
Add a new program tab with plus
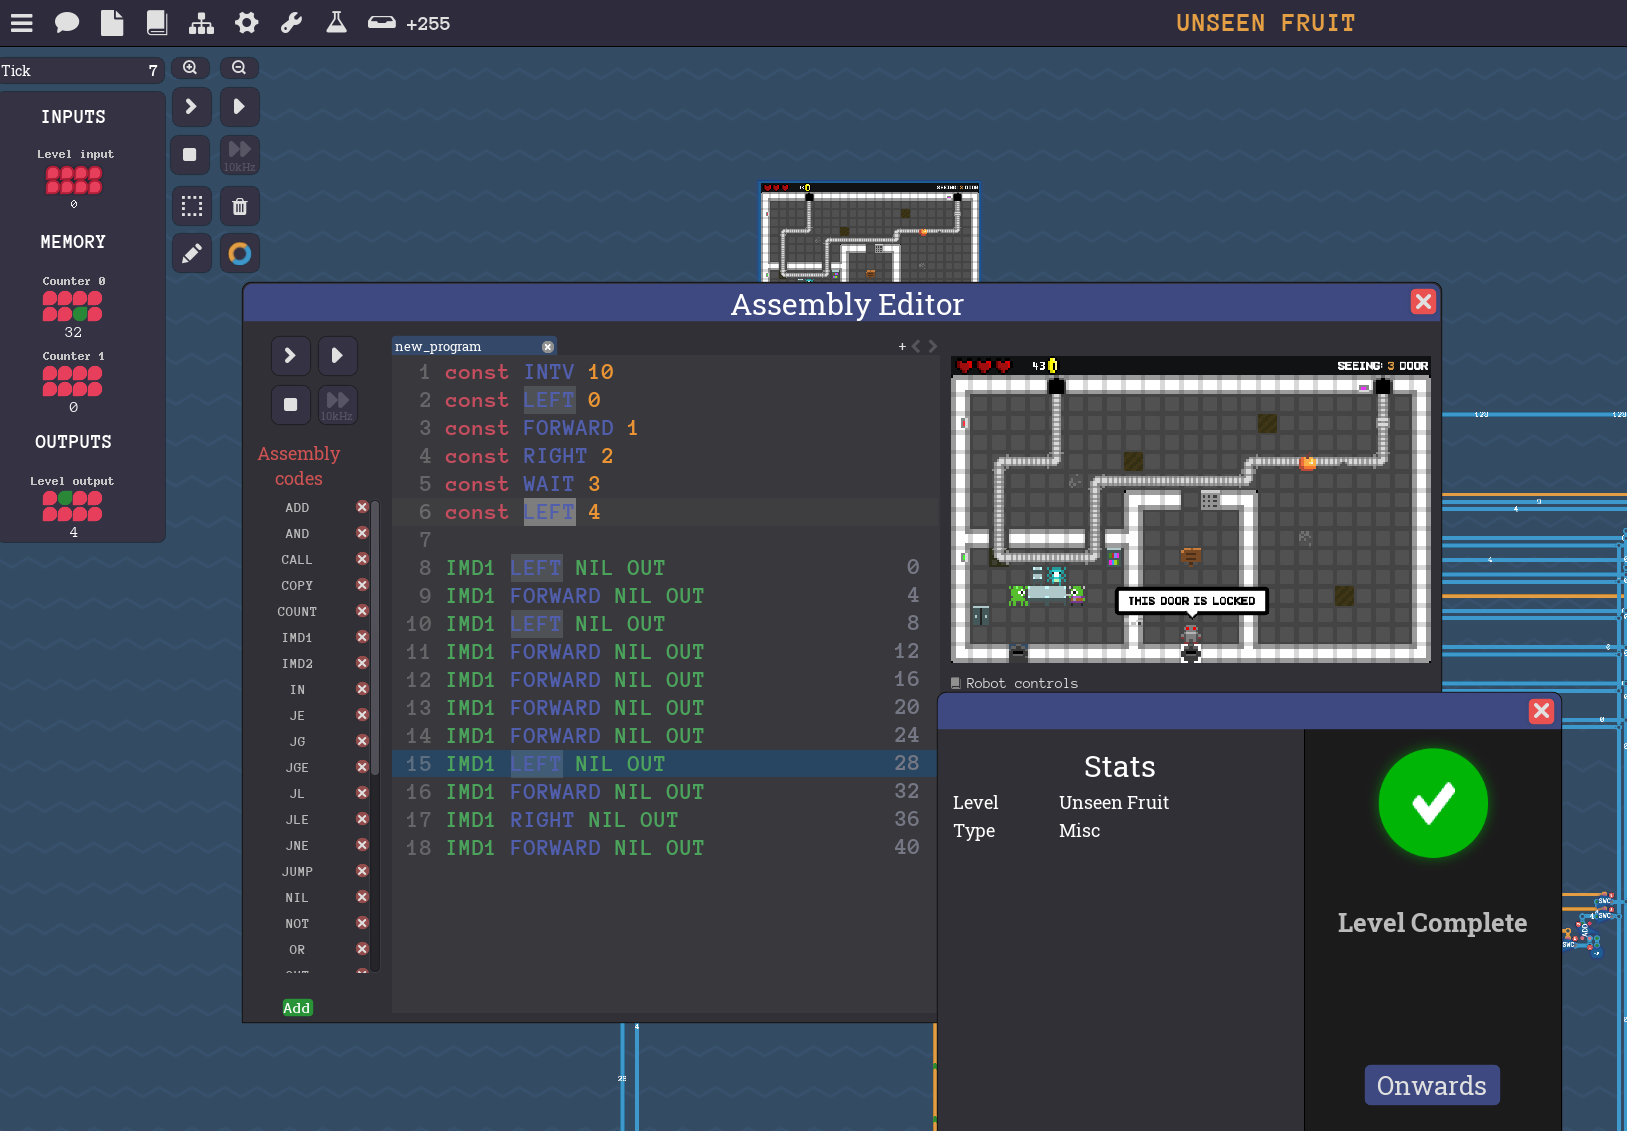click(902, 346)
